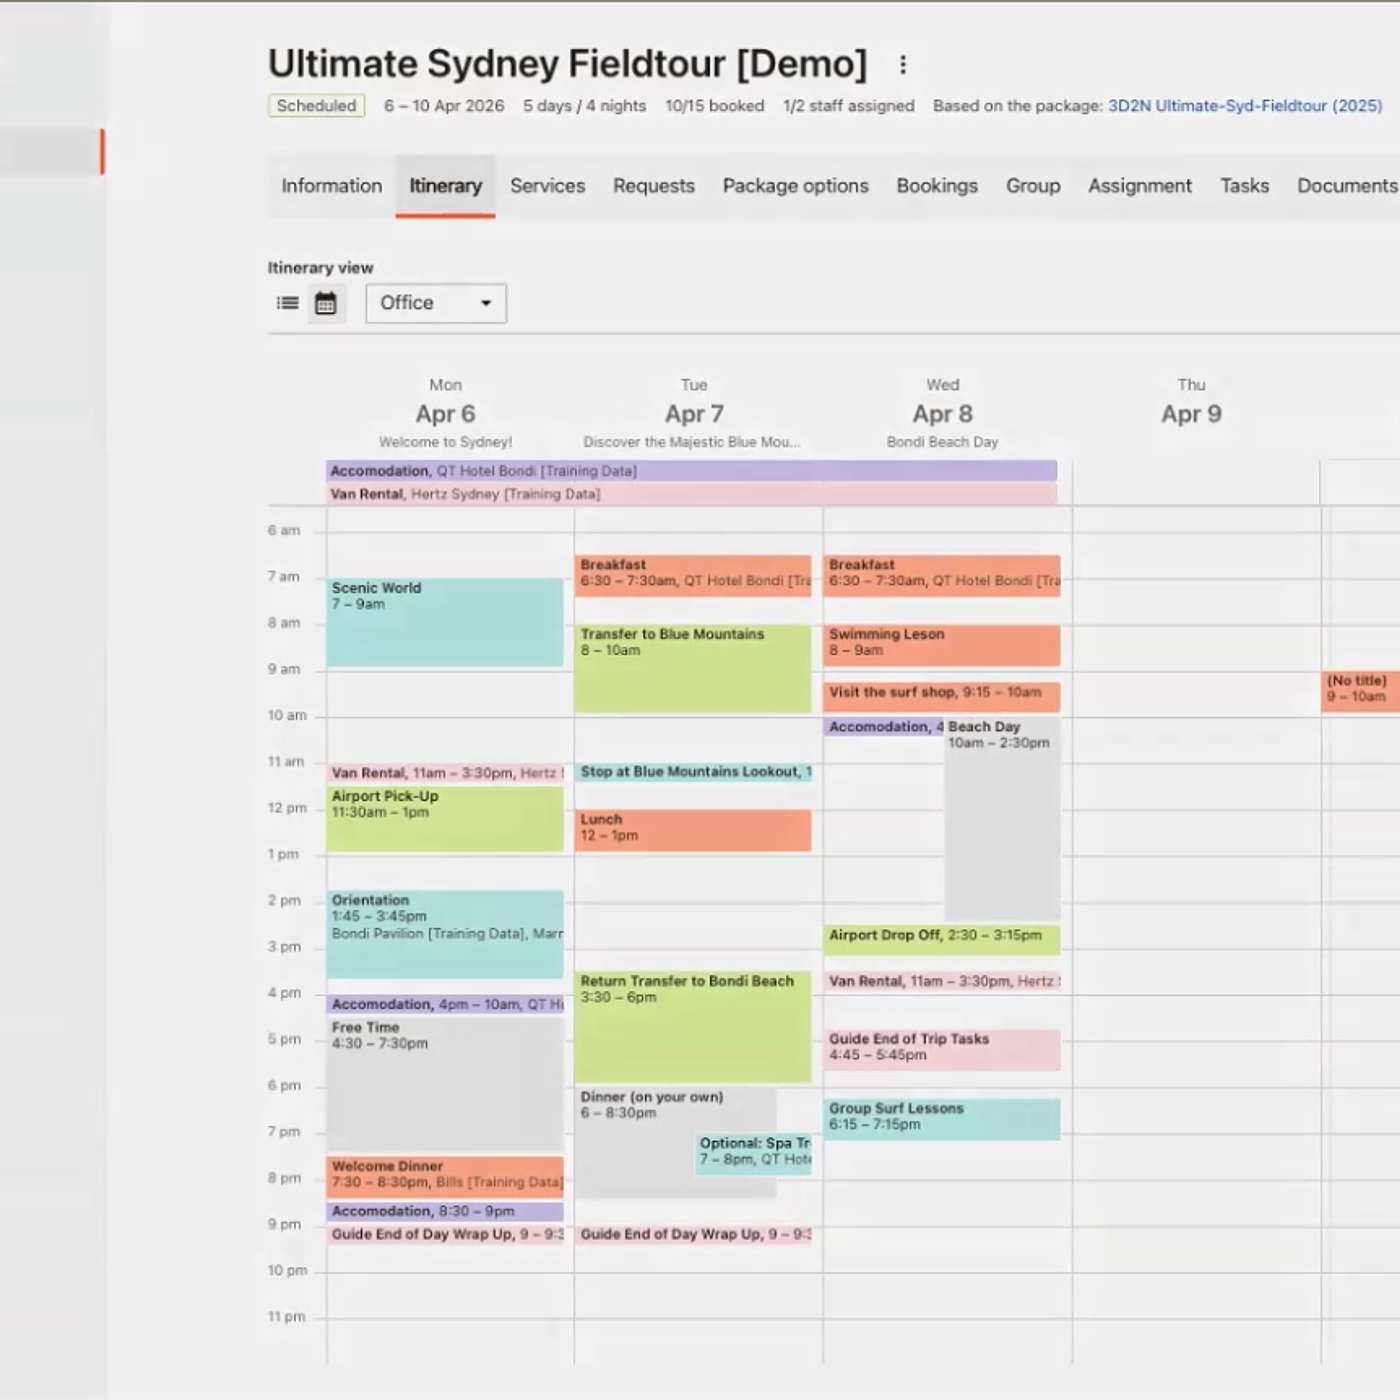The width and height of the screenshot is (1400, 1400).
Task: Select the Airport Pick-Up event
Action: 444,818
